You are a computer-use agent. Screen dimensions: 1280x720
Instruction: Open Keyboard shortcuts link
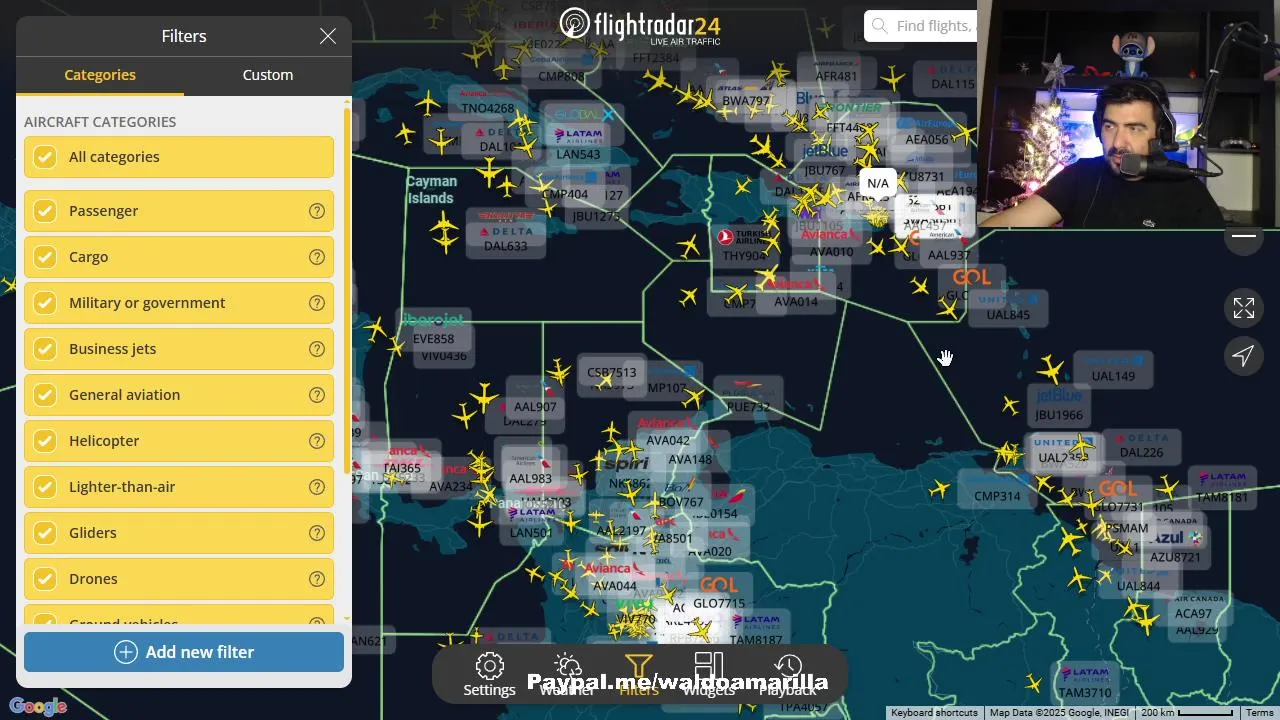point(934,713)
